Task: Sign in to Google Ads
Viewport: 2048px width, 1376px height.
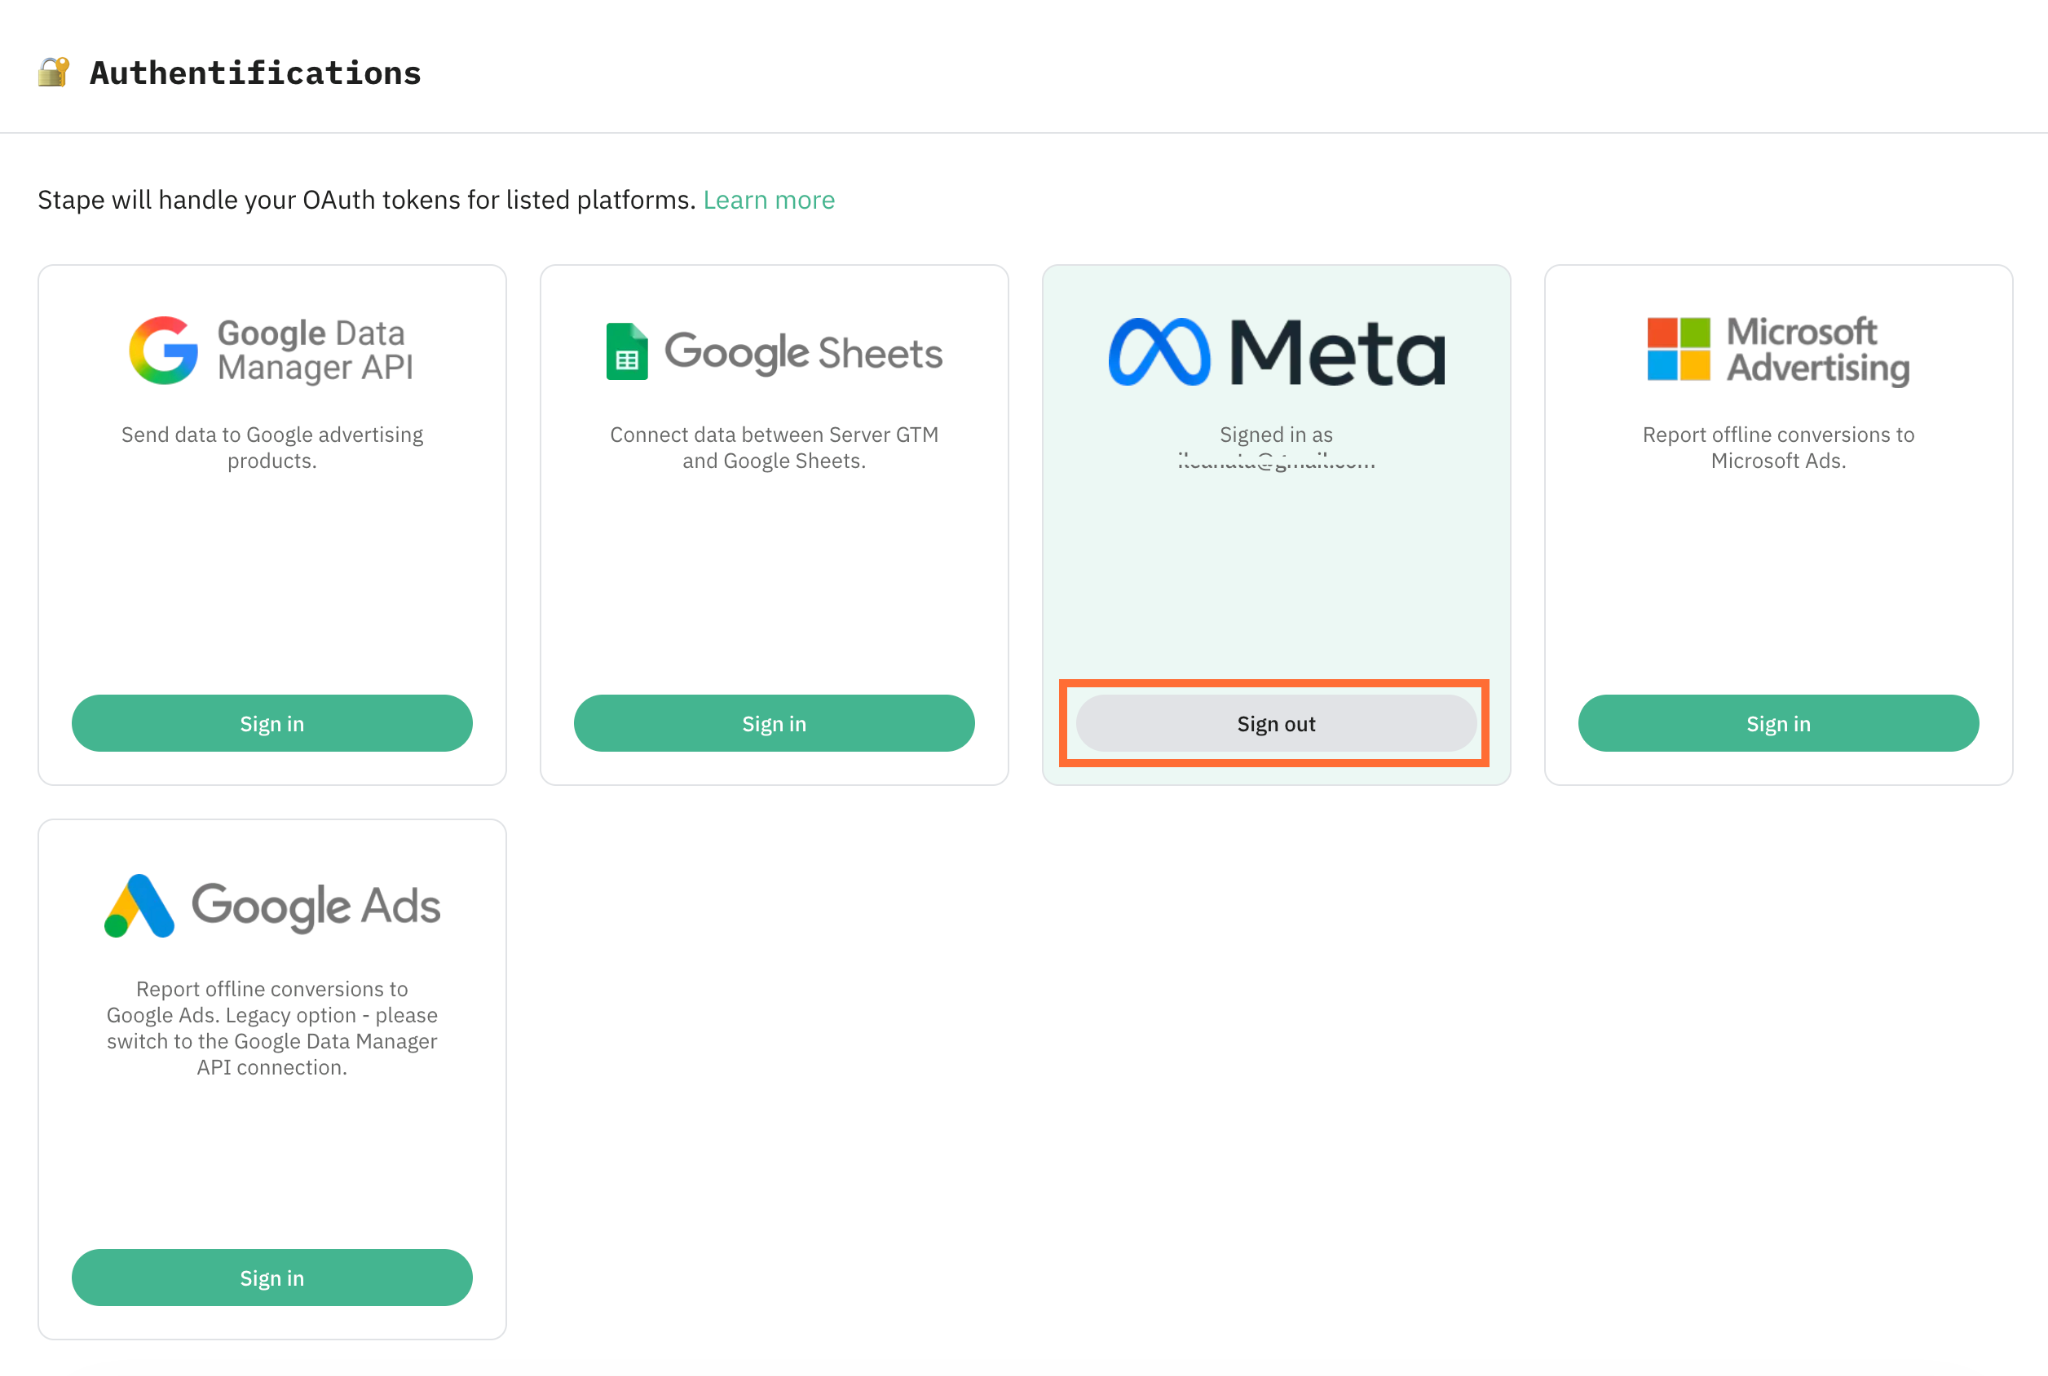Action: [272, 1277]
